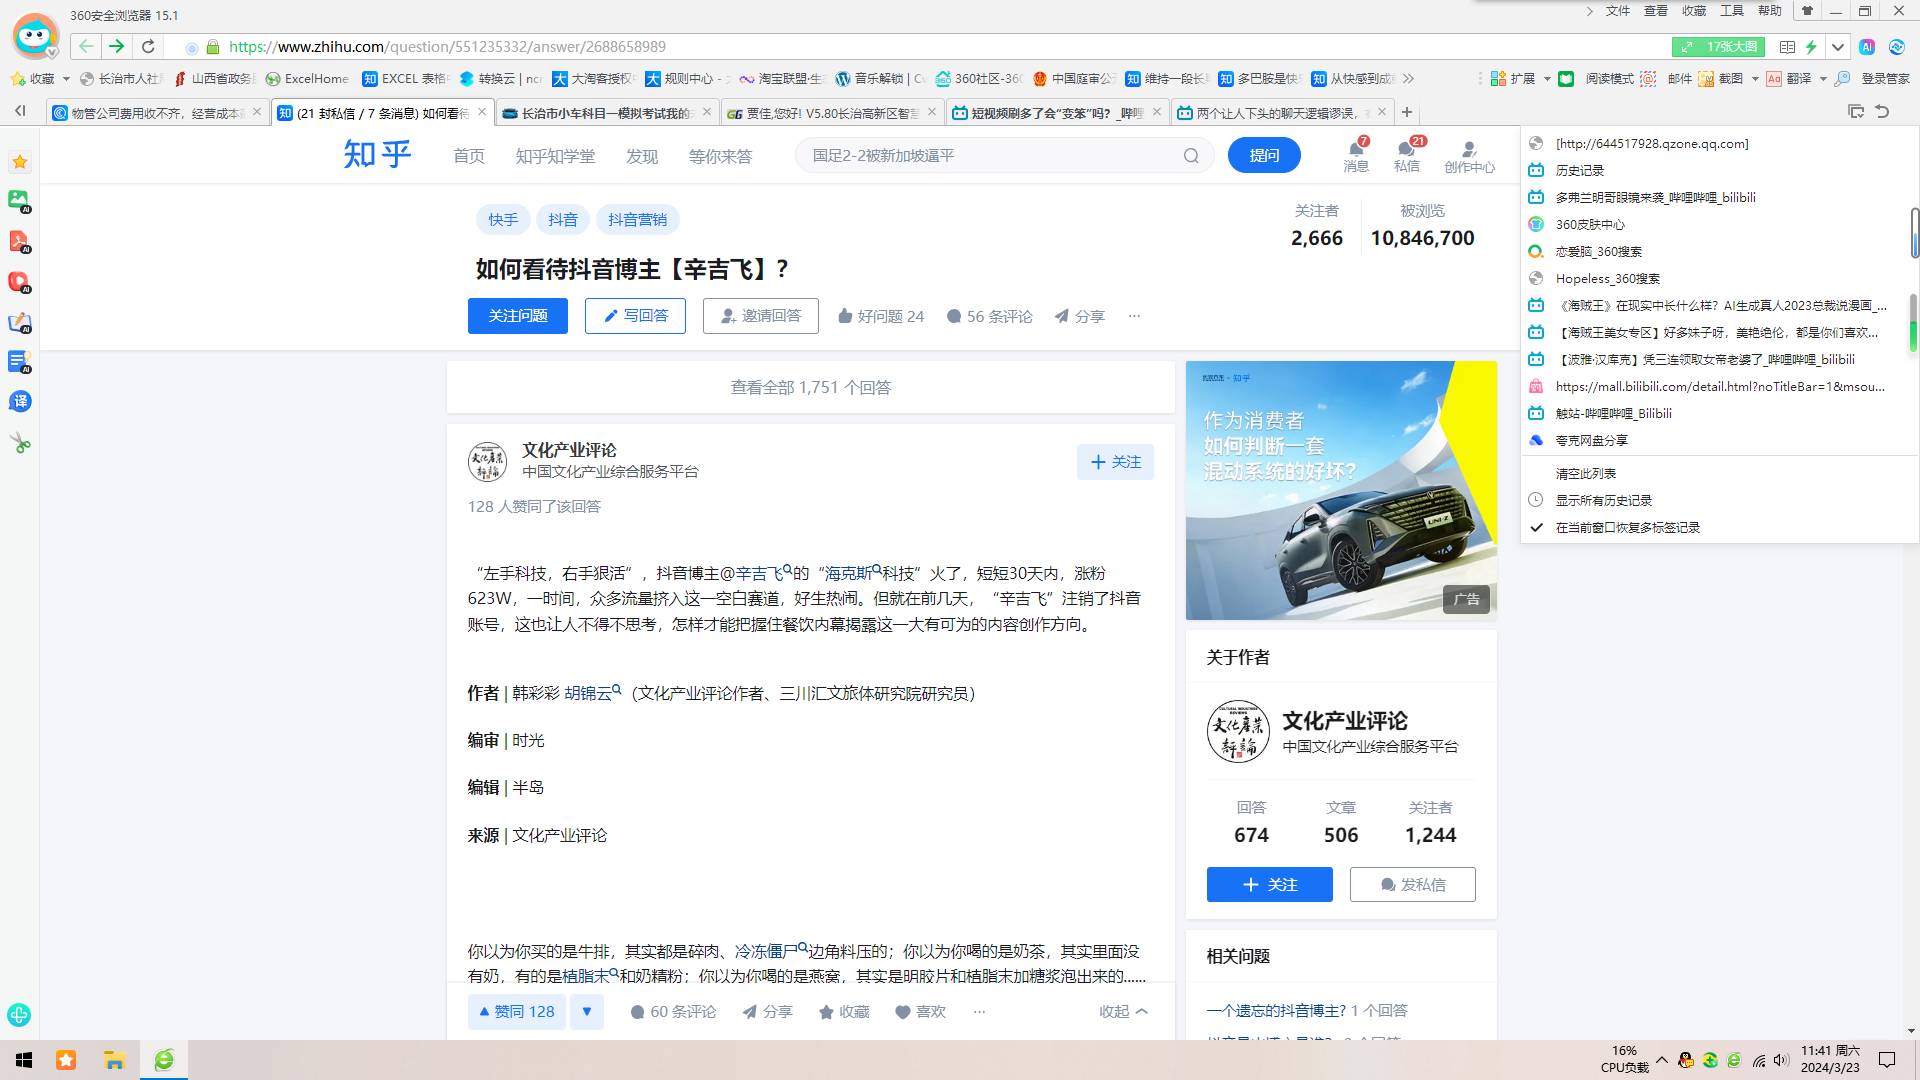Expand the 翻译 translate dropdown arrow
Viewport: 1920px width, 1080px height.
tap(1823, 79)
